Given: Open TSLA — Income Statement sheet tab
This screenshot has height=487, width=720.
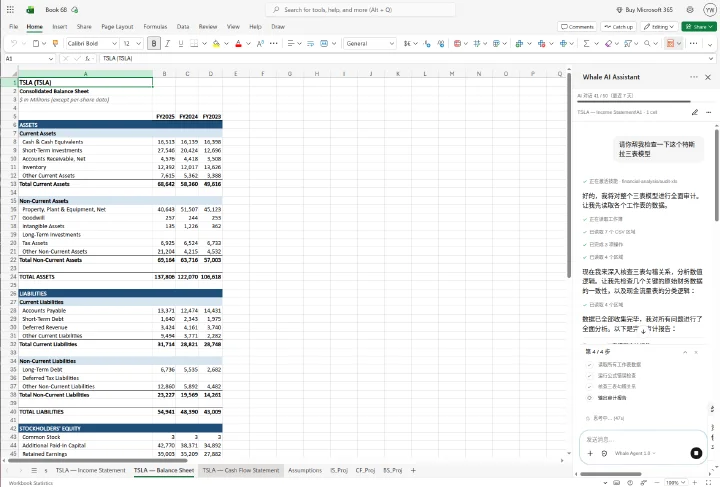Looking at the screenshot, I should pyautogui.click(x=90, y=470).
